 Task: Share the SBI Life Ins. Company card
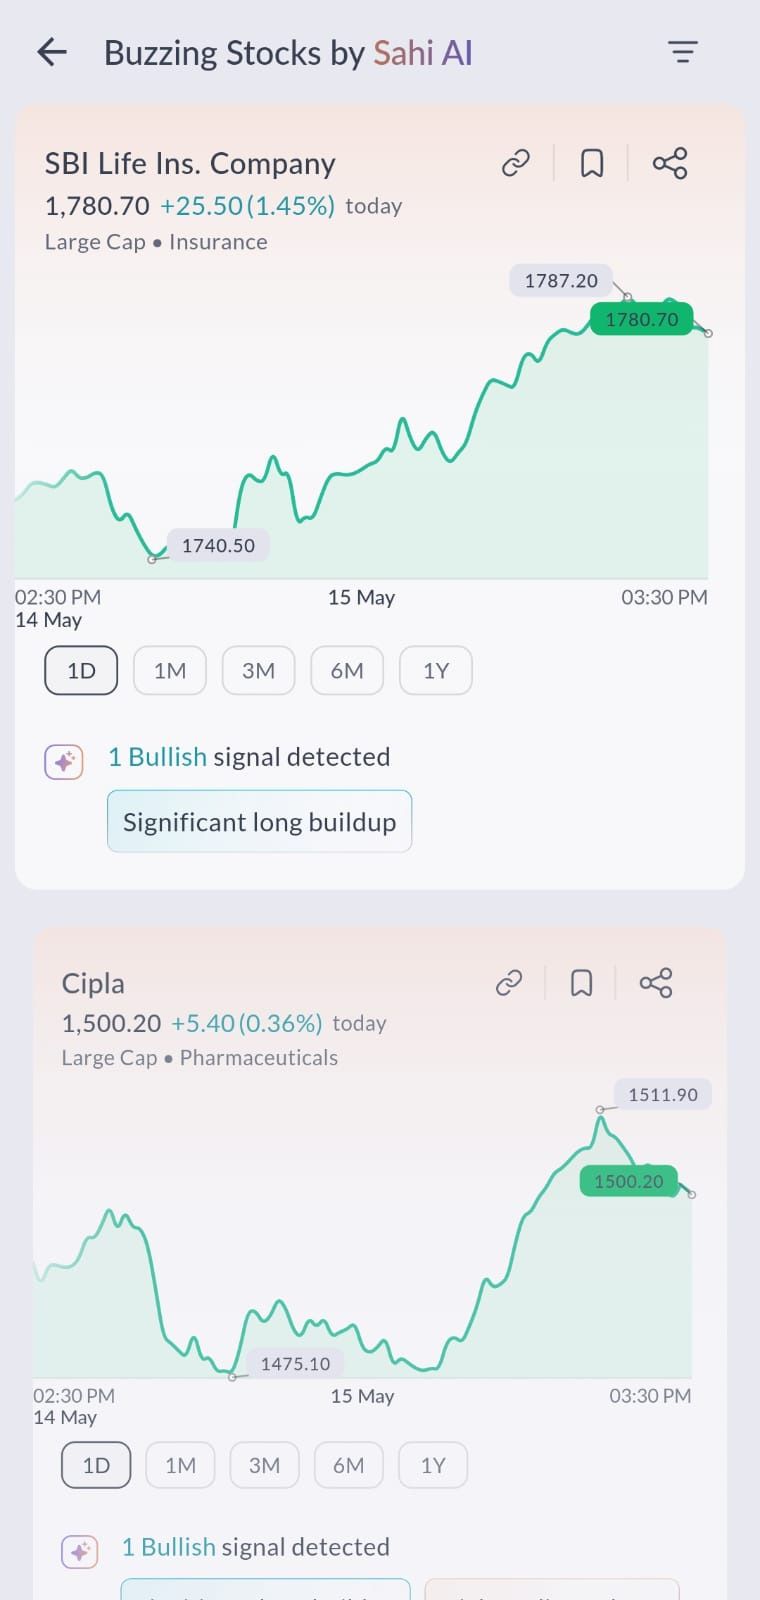(669, 163)
